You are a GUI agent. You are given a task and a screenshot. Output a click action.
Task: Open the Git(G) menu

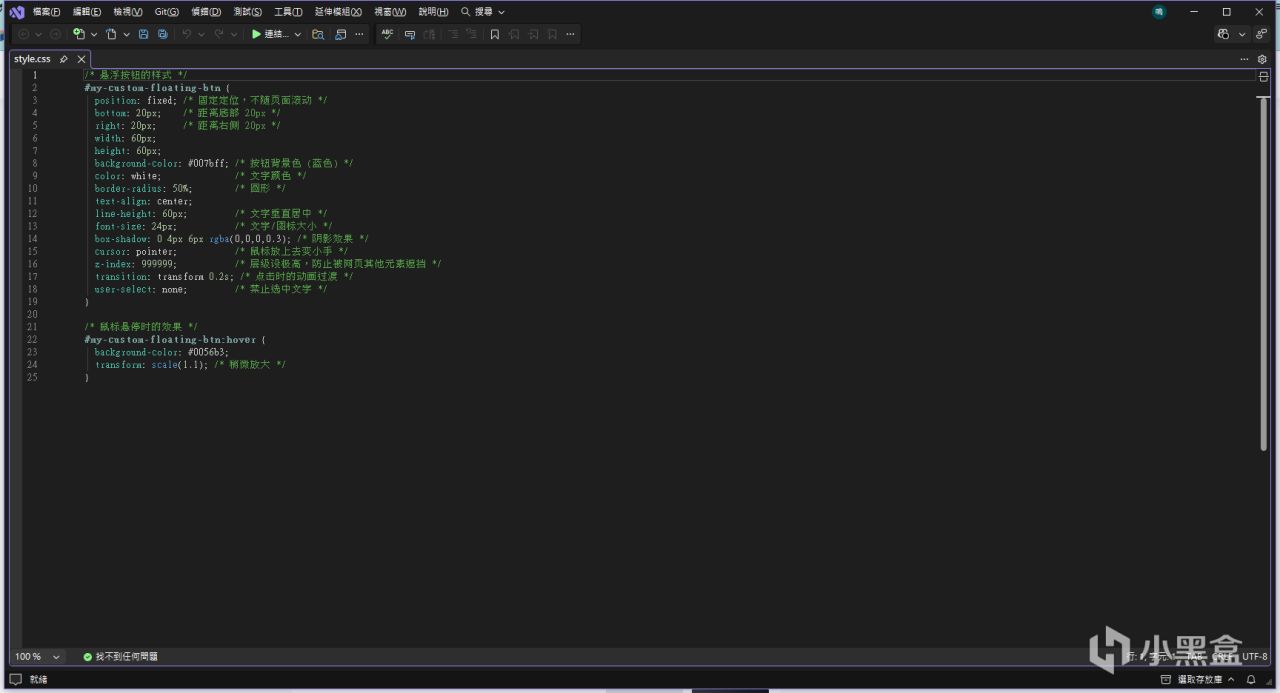tap(167, 12)
